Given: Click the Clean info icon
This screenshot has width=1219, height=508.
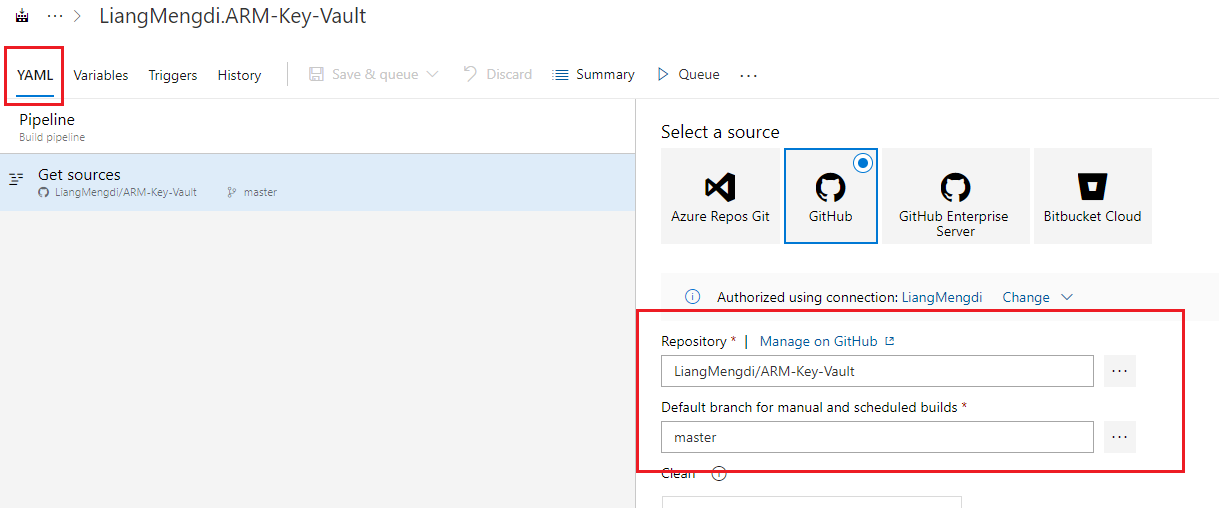Looking at the screenshot, I should pyautogui.click(x=718, y=474).
